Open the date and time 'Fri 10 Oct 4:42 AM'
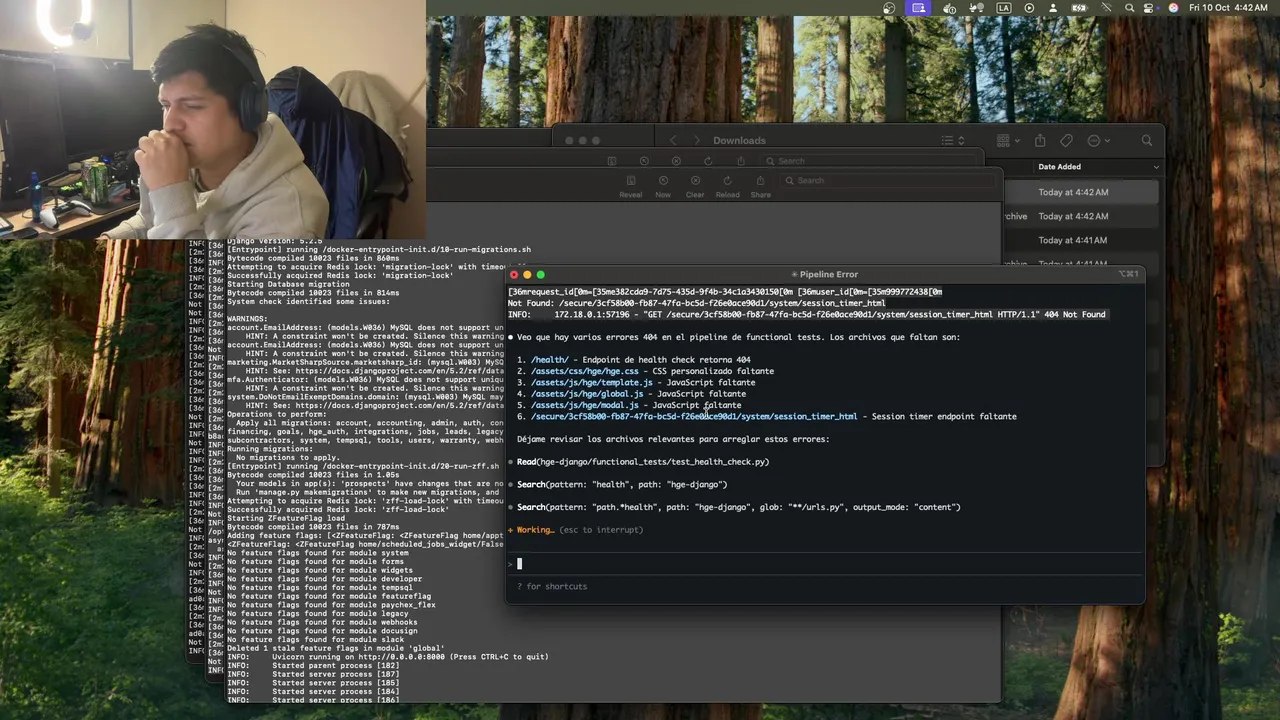 point(1228,8)
